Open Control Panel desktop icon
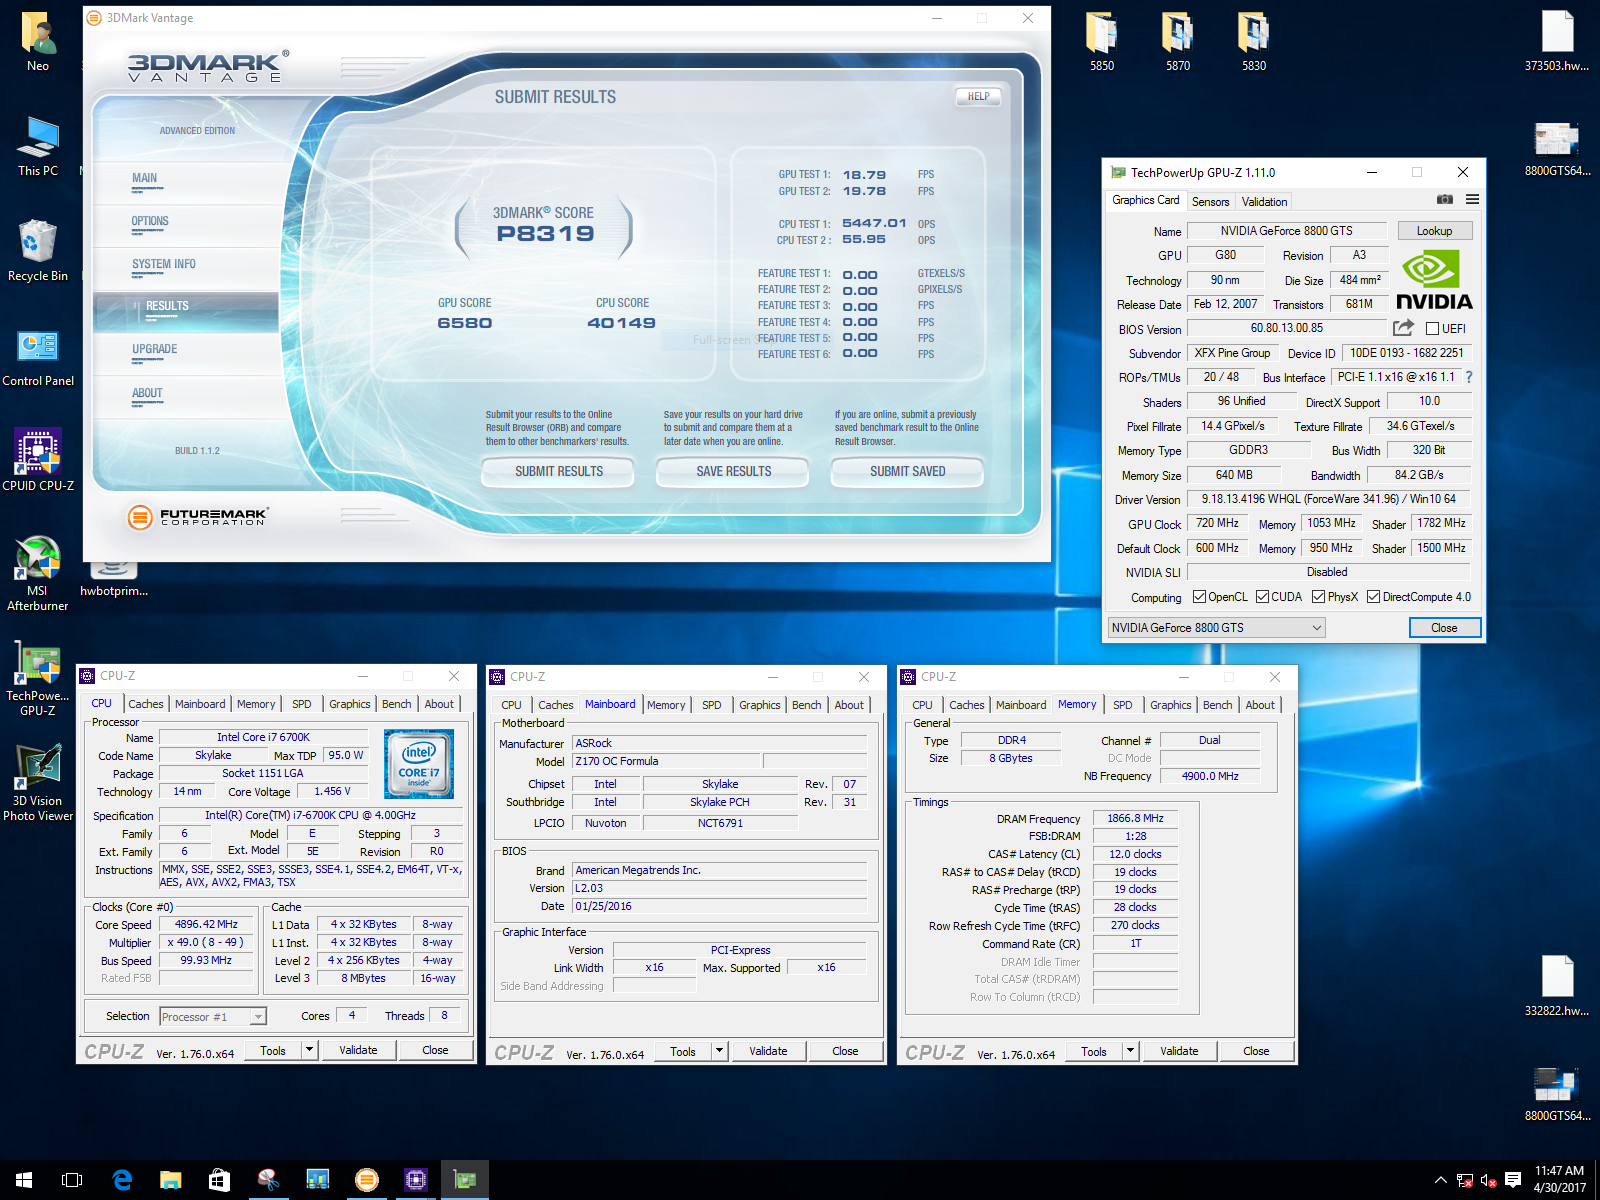 pos(38,357)
